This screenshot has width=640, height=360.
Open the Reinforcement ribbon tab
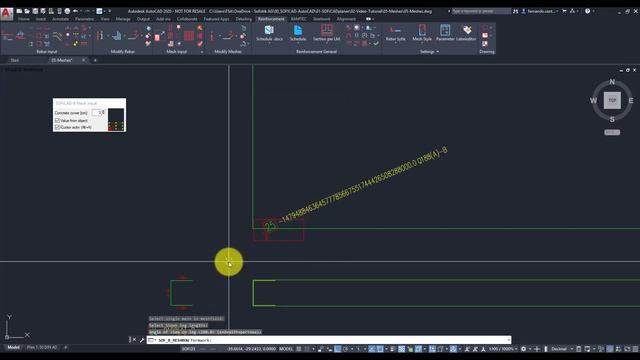point(271,19)
